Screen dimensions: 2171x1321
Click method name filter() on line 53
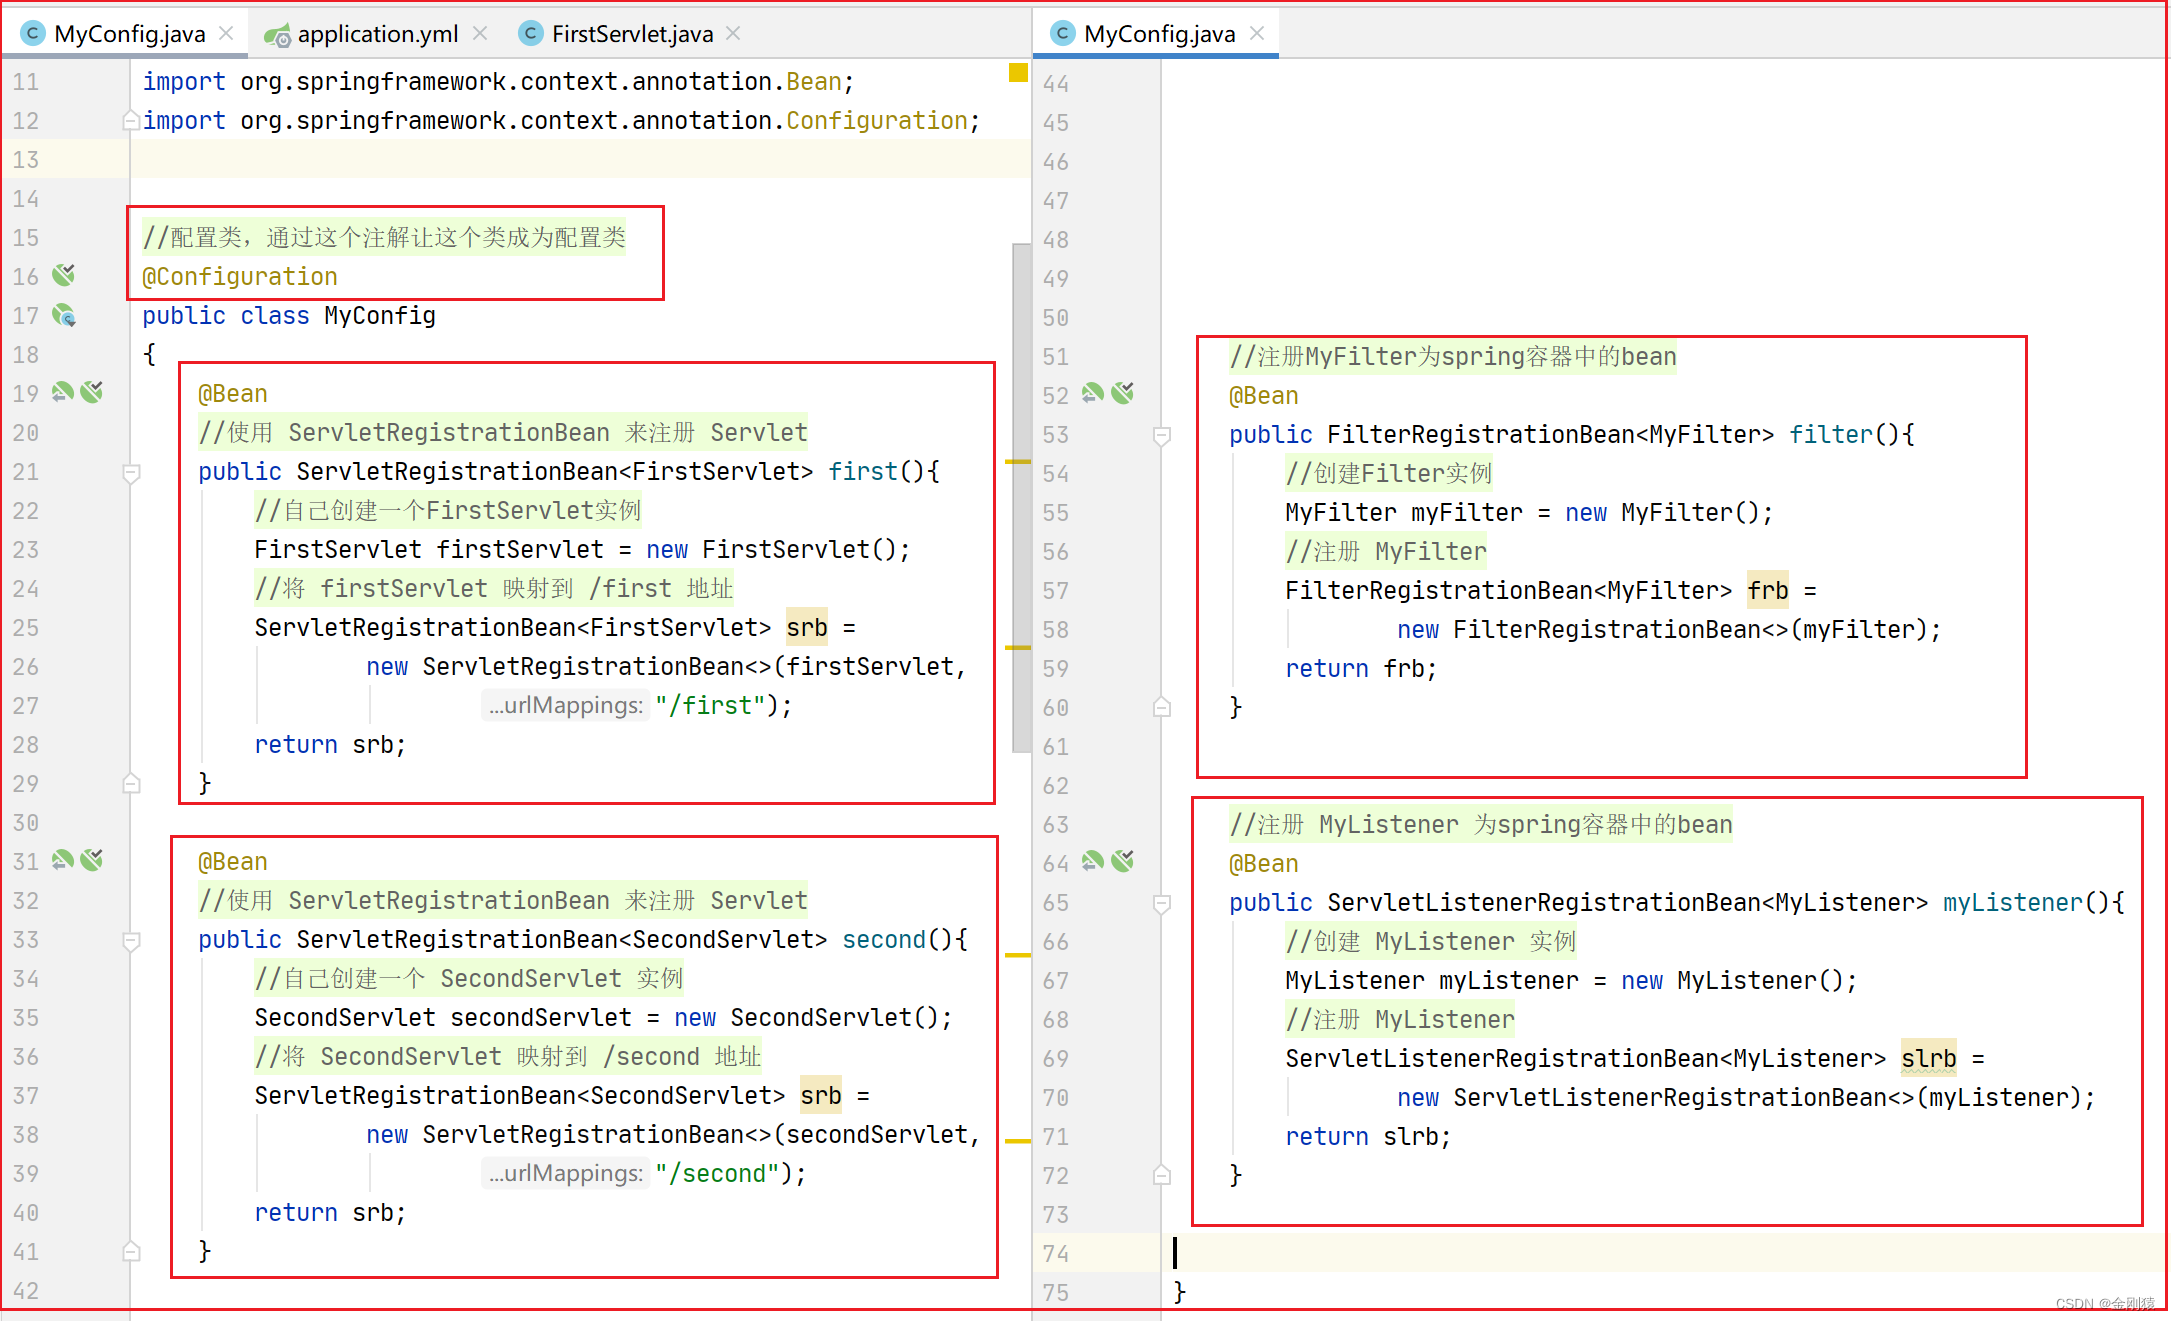1830,434
